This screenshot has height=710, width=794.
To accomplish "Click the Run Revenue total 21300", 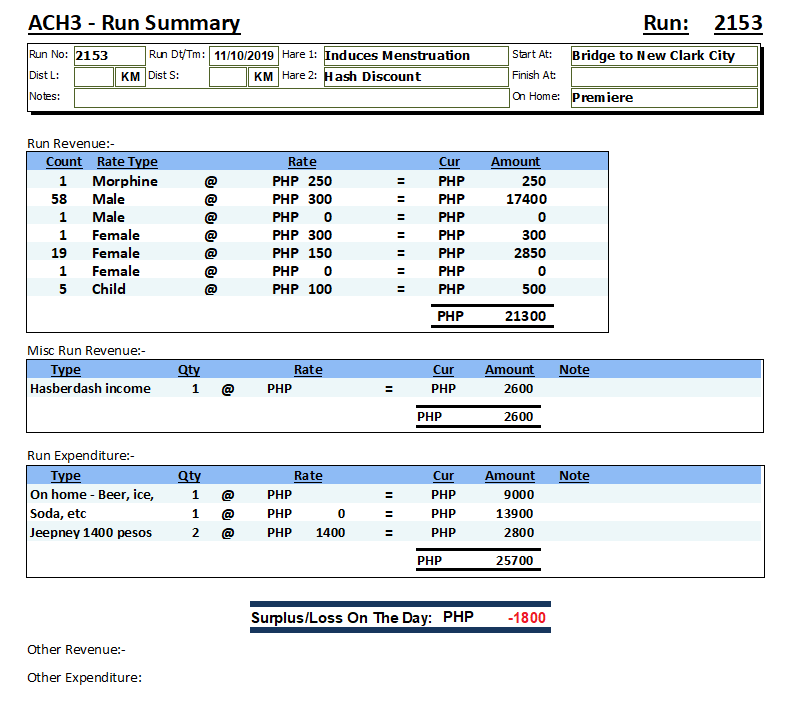I will [526, 316].
